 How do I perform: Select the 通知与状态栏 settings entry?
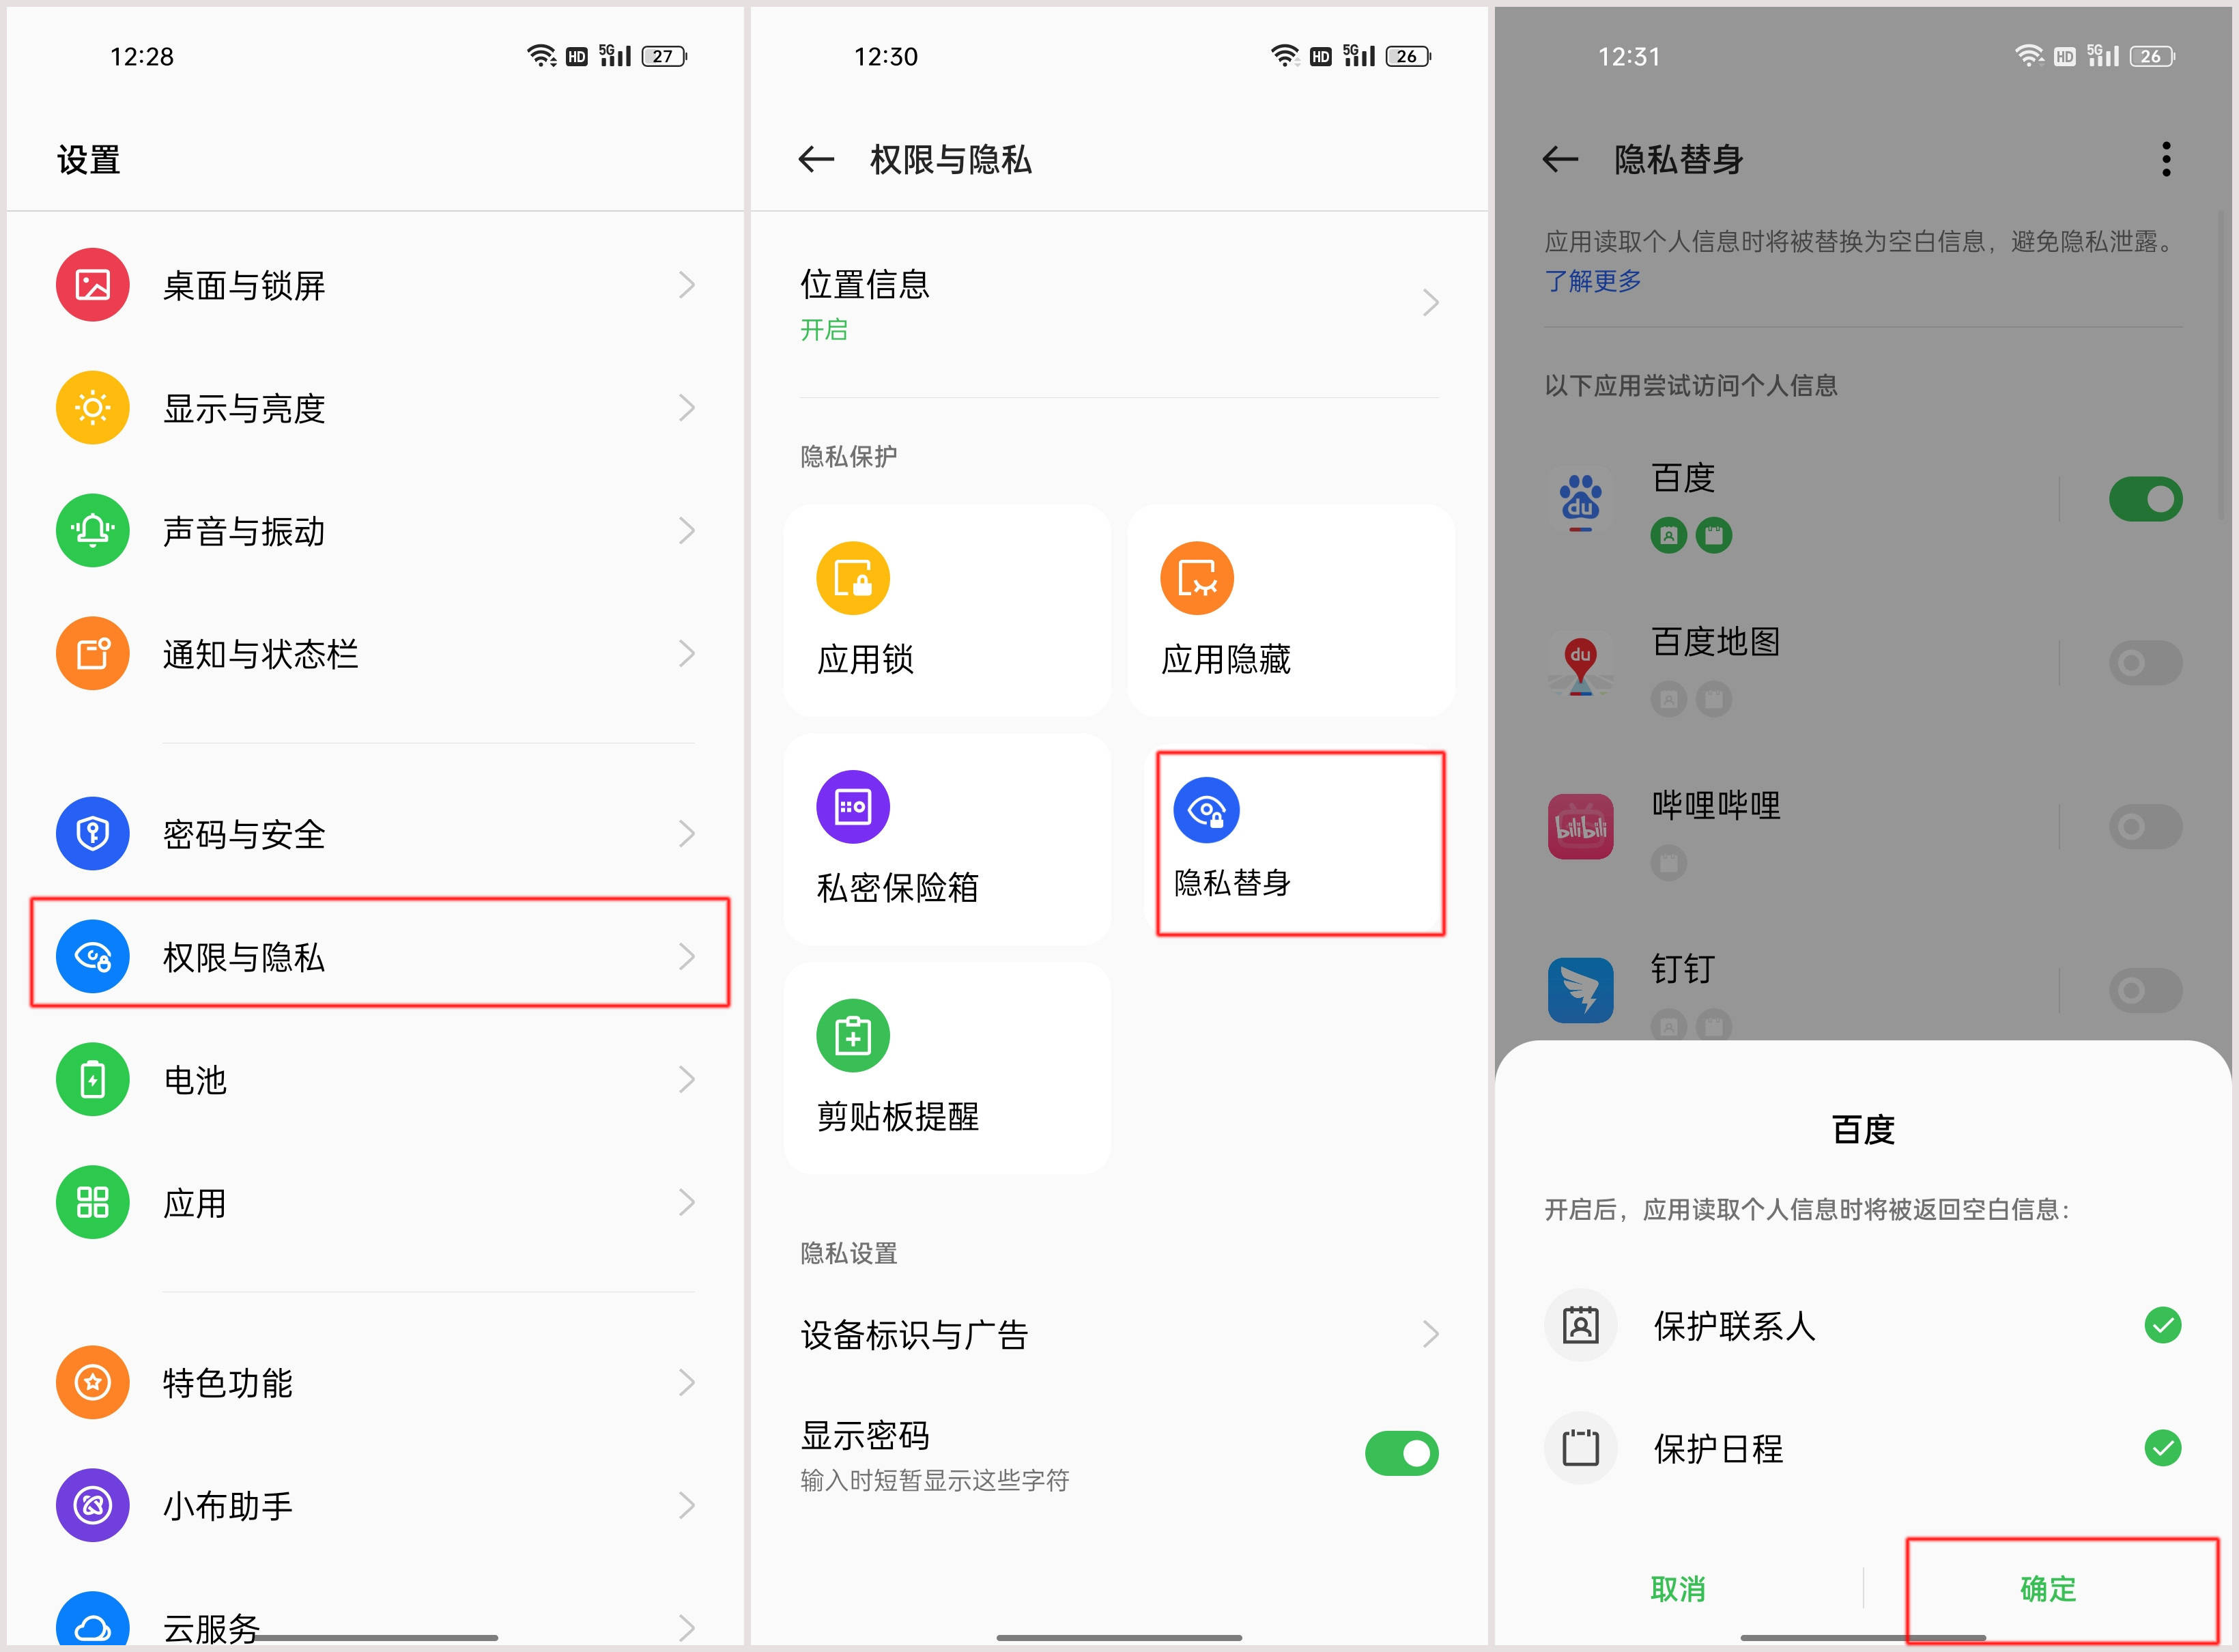375,654
